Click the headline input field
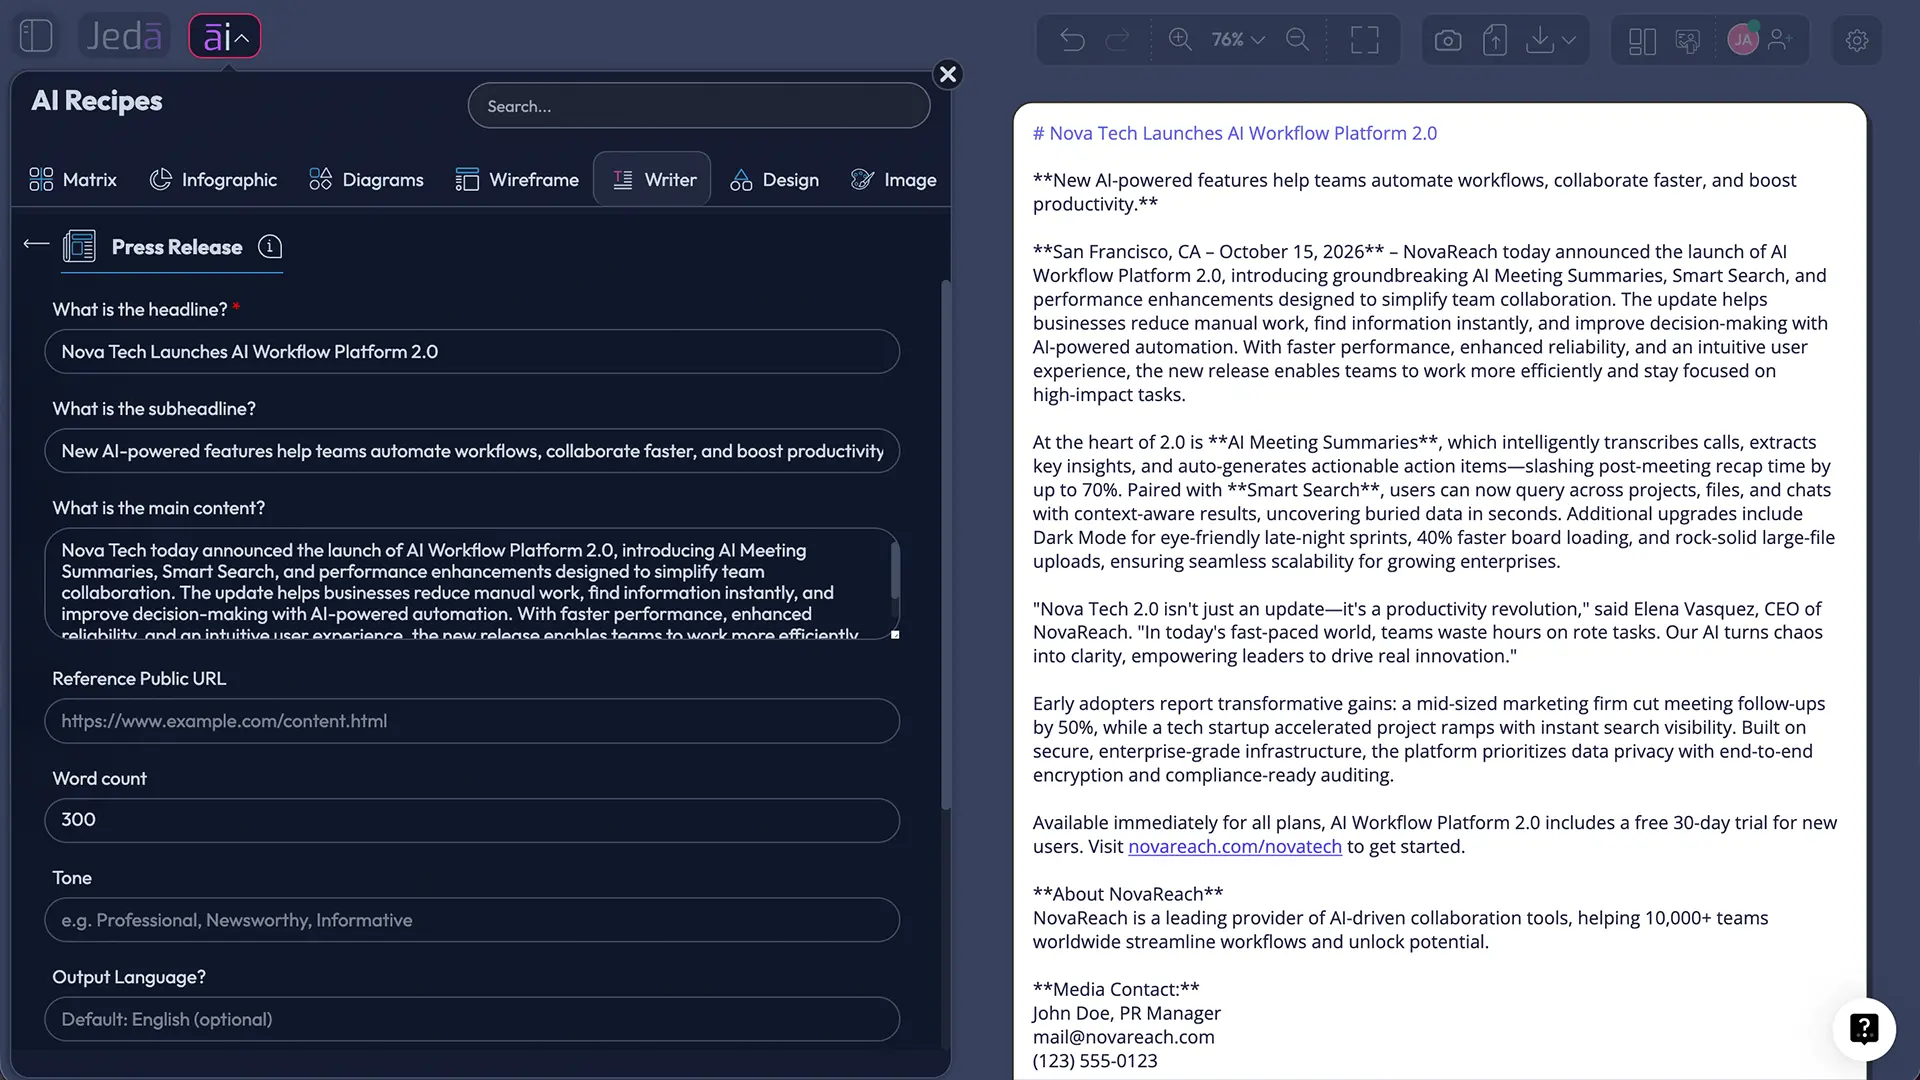The image size is (1920, 1080). pyautogui.click(x=472, y=352)
